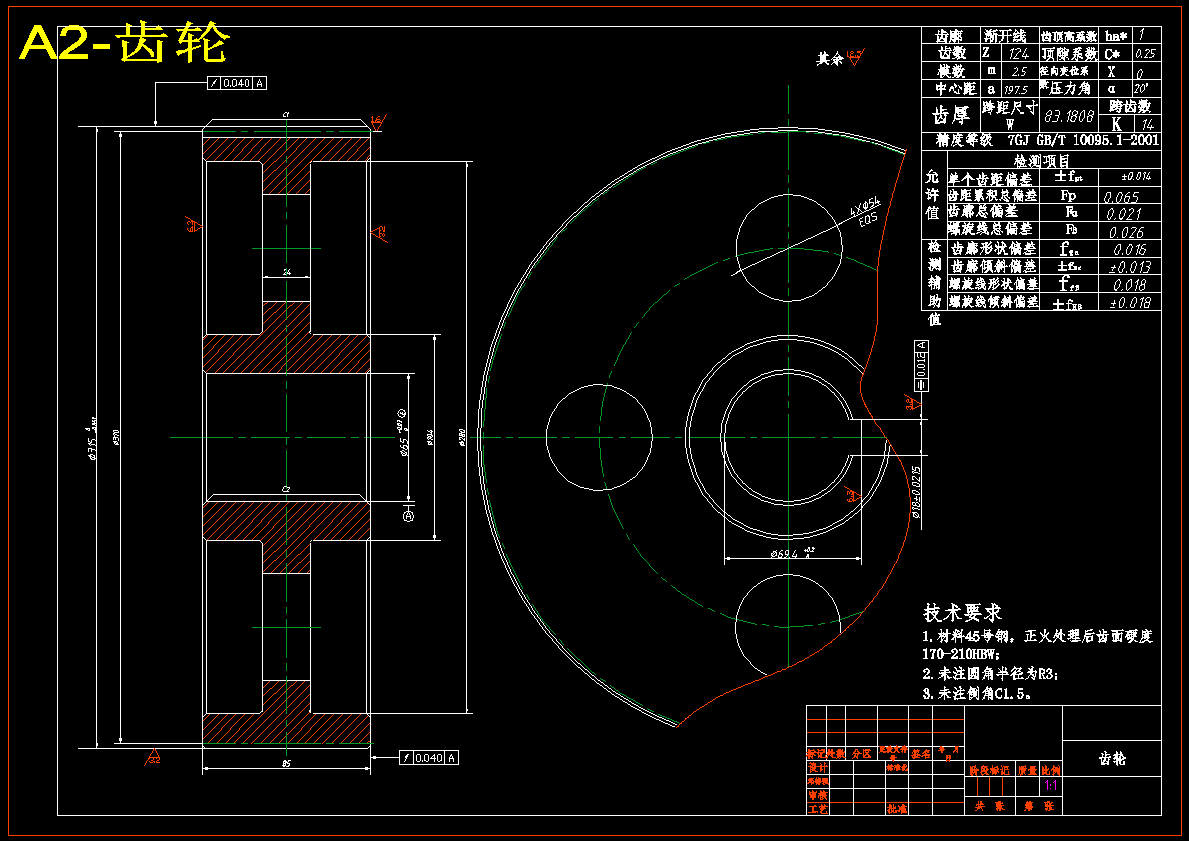This screenshot has width=1189, height=841.
Task: Select the '顶隙系数' label cell
Action: click(x=1069, y=54)
